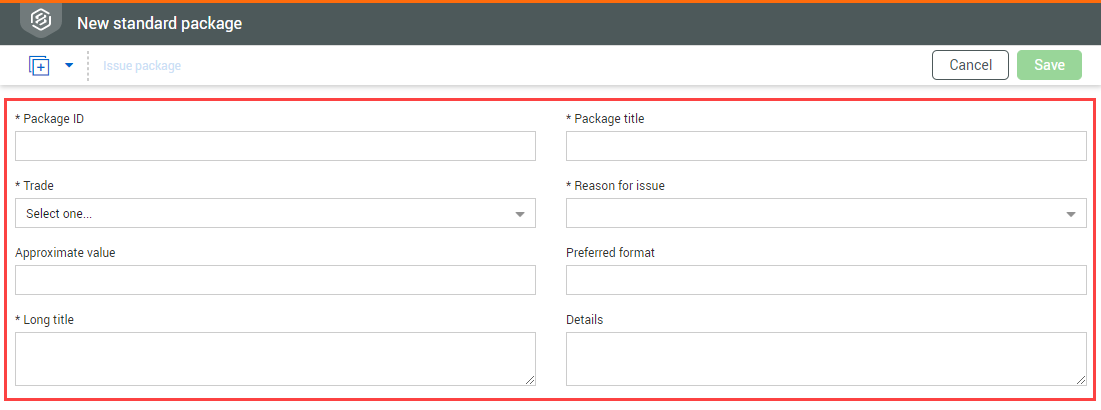
Task: Open the Trade dropdown arrow
Action: [x=520, y=214]
